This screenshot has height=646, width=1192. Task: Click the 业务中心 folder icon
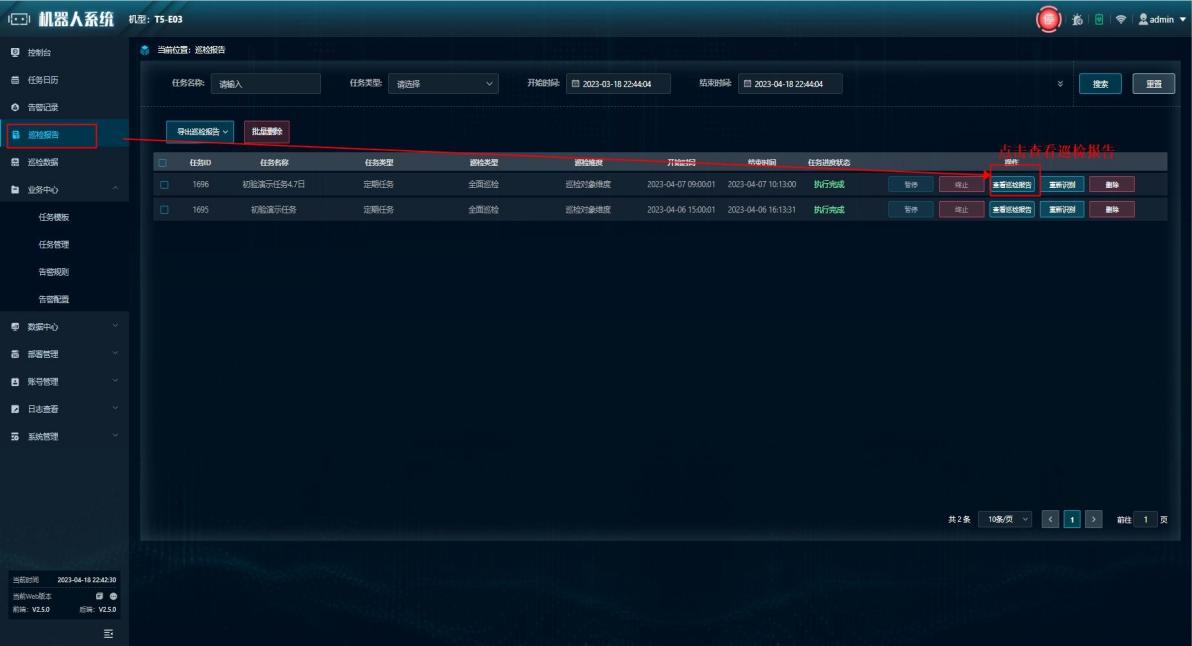15,189
